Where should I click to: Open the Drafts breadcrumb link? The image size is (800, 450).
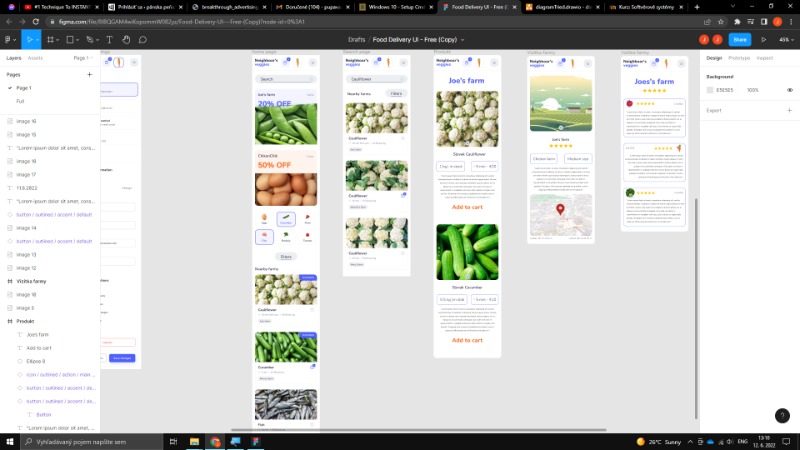(x=357, y=39)
